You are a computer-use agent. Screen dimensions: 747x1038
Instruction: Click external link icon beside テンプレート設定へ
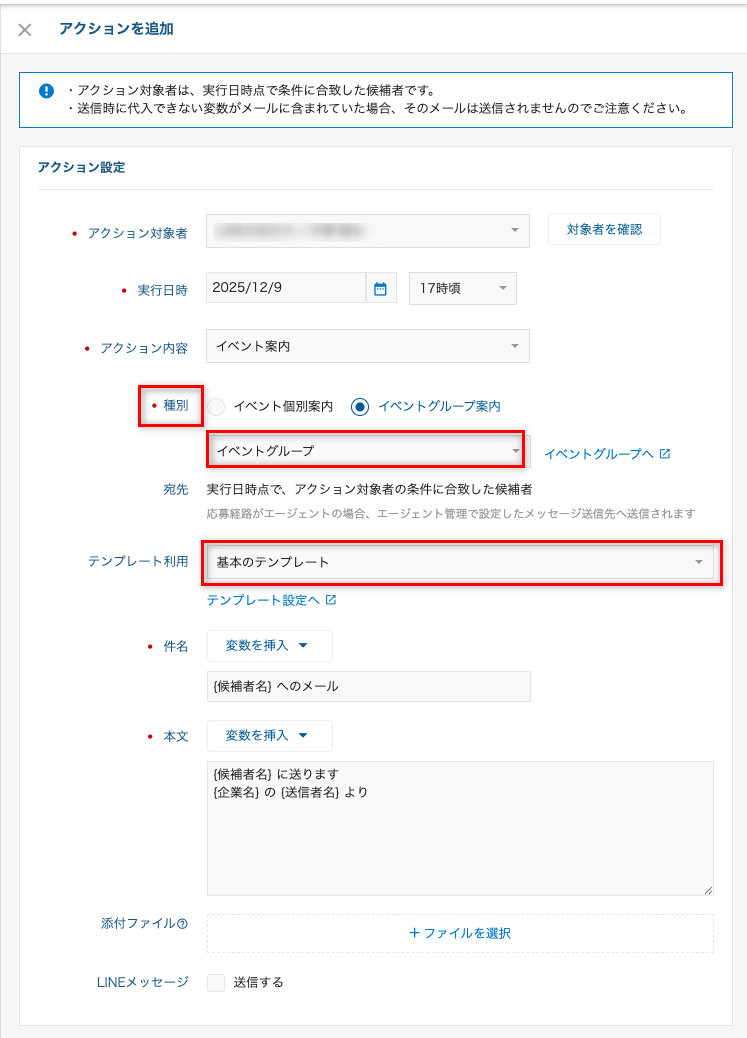coord(331,601)
